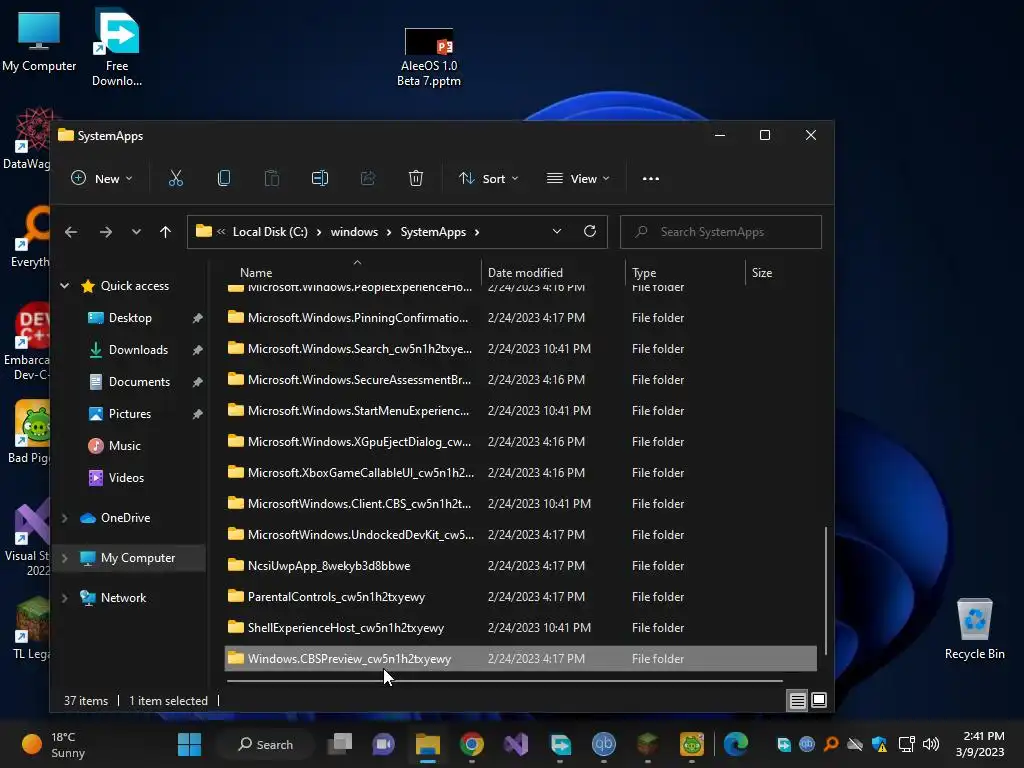This screenshot has width=1024, height=768.
Task: Expand the address bar history dropdown
Action: 557,231
